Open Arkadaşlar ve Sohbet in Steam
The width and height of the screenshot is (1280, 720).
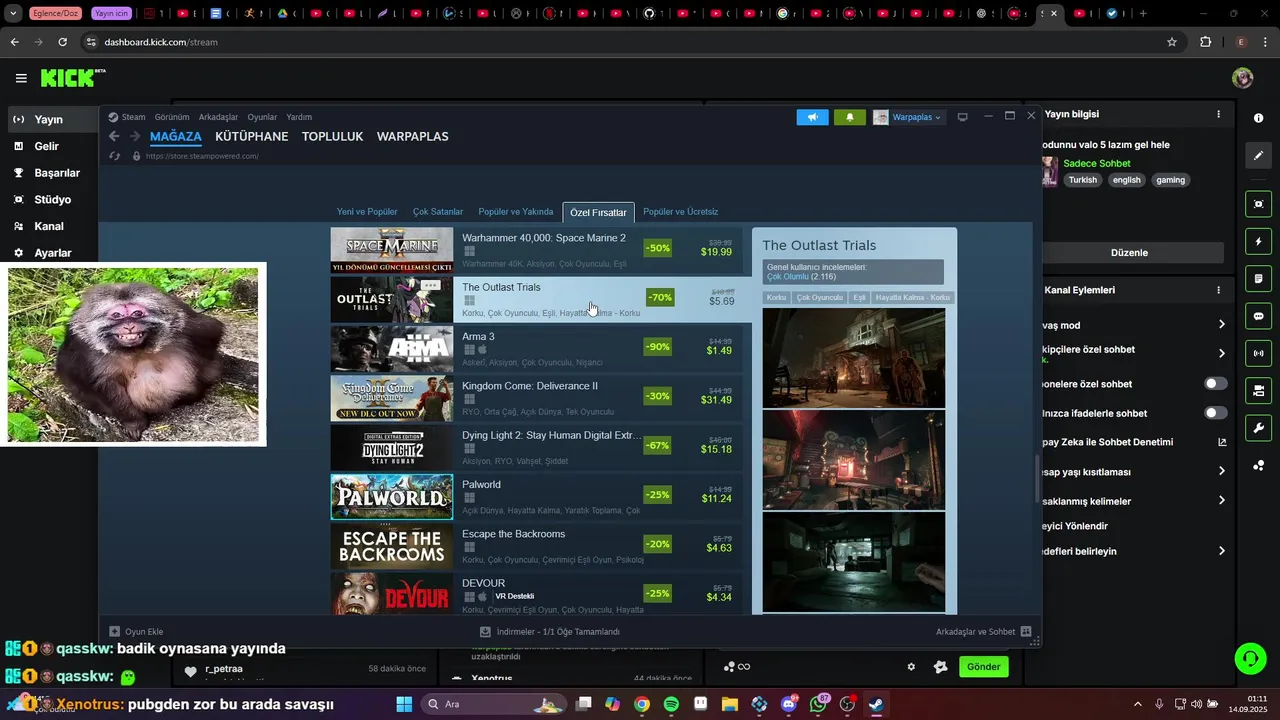pyautogui.click(x=983, y=632)
